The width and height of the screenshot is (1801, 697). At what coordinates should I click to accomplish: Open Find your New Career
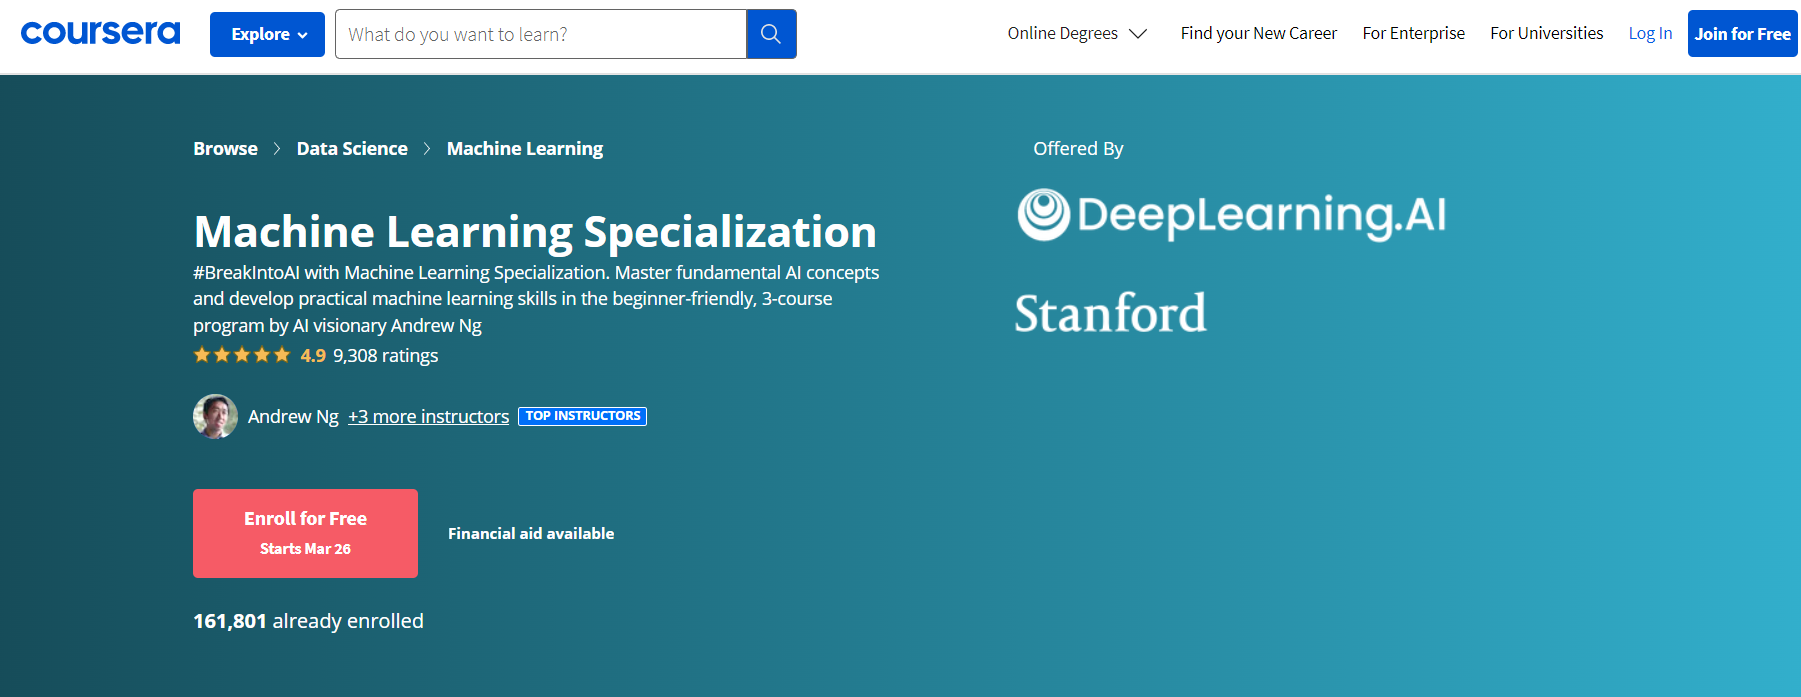tap(1258, 33)
